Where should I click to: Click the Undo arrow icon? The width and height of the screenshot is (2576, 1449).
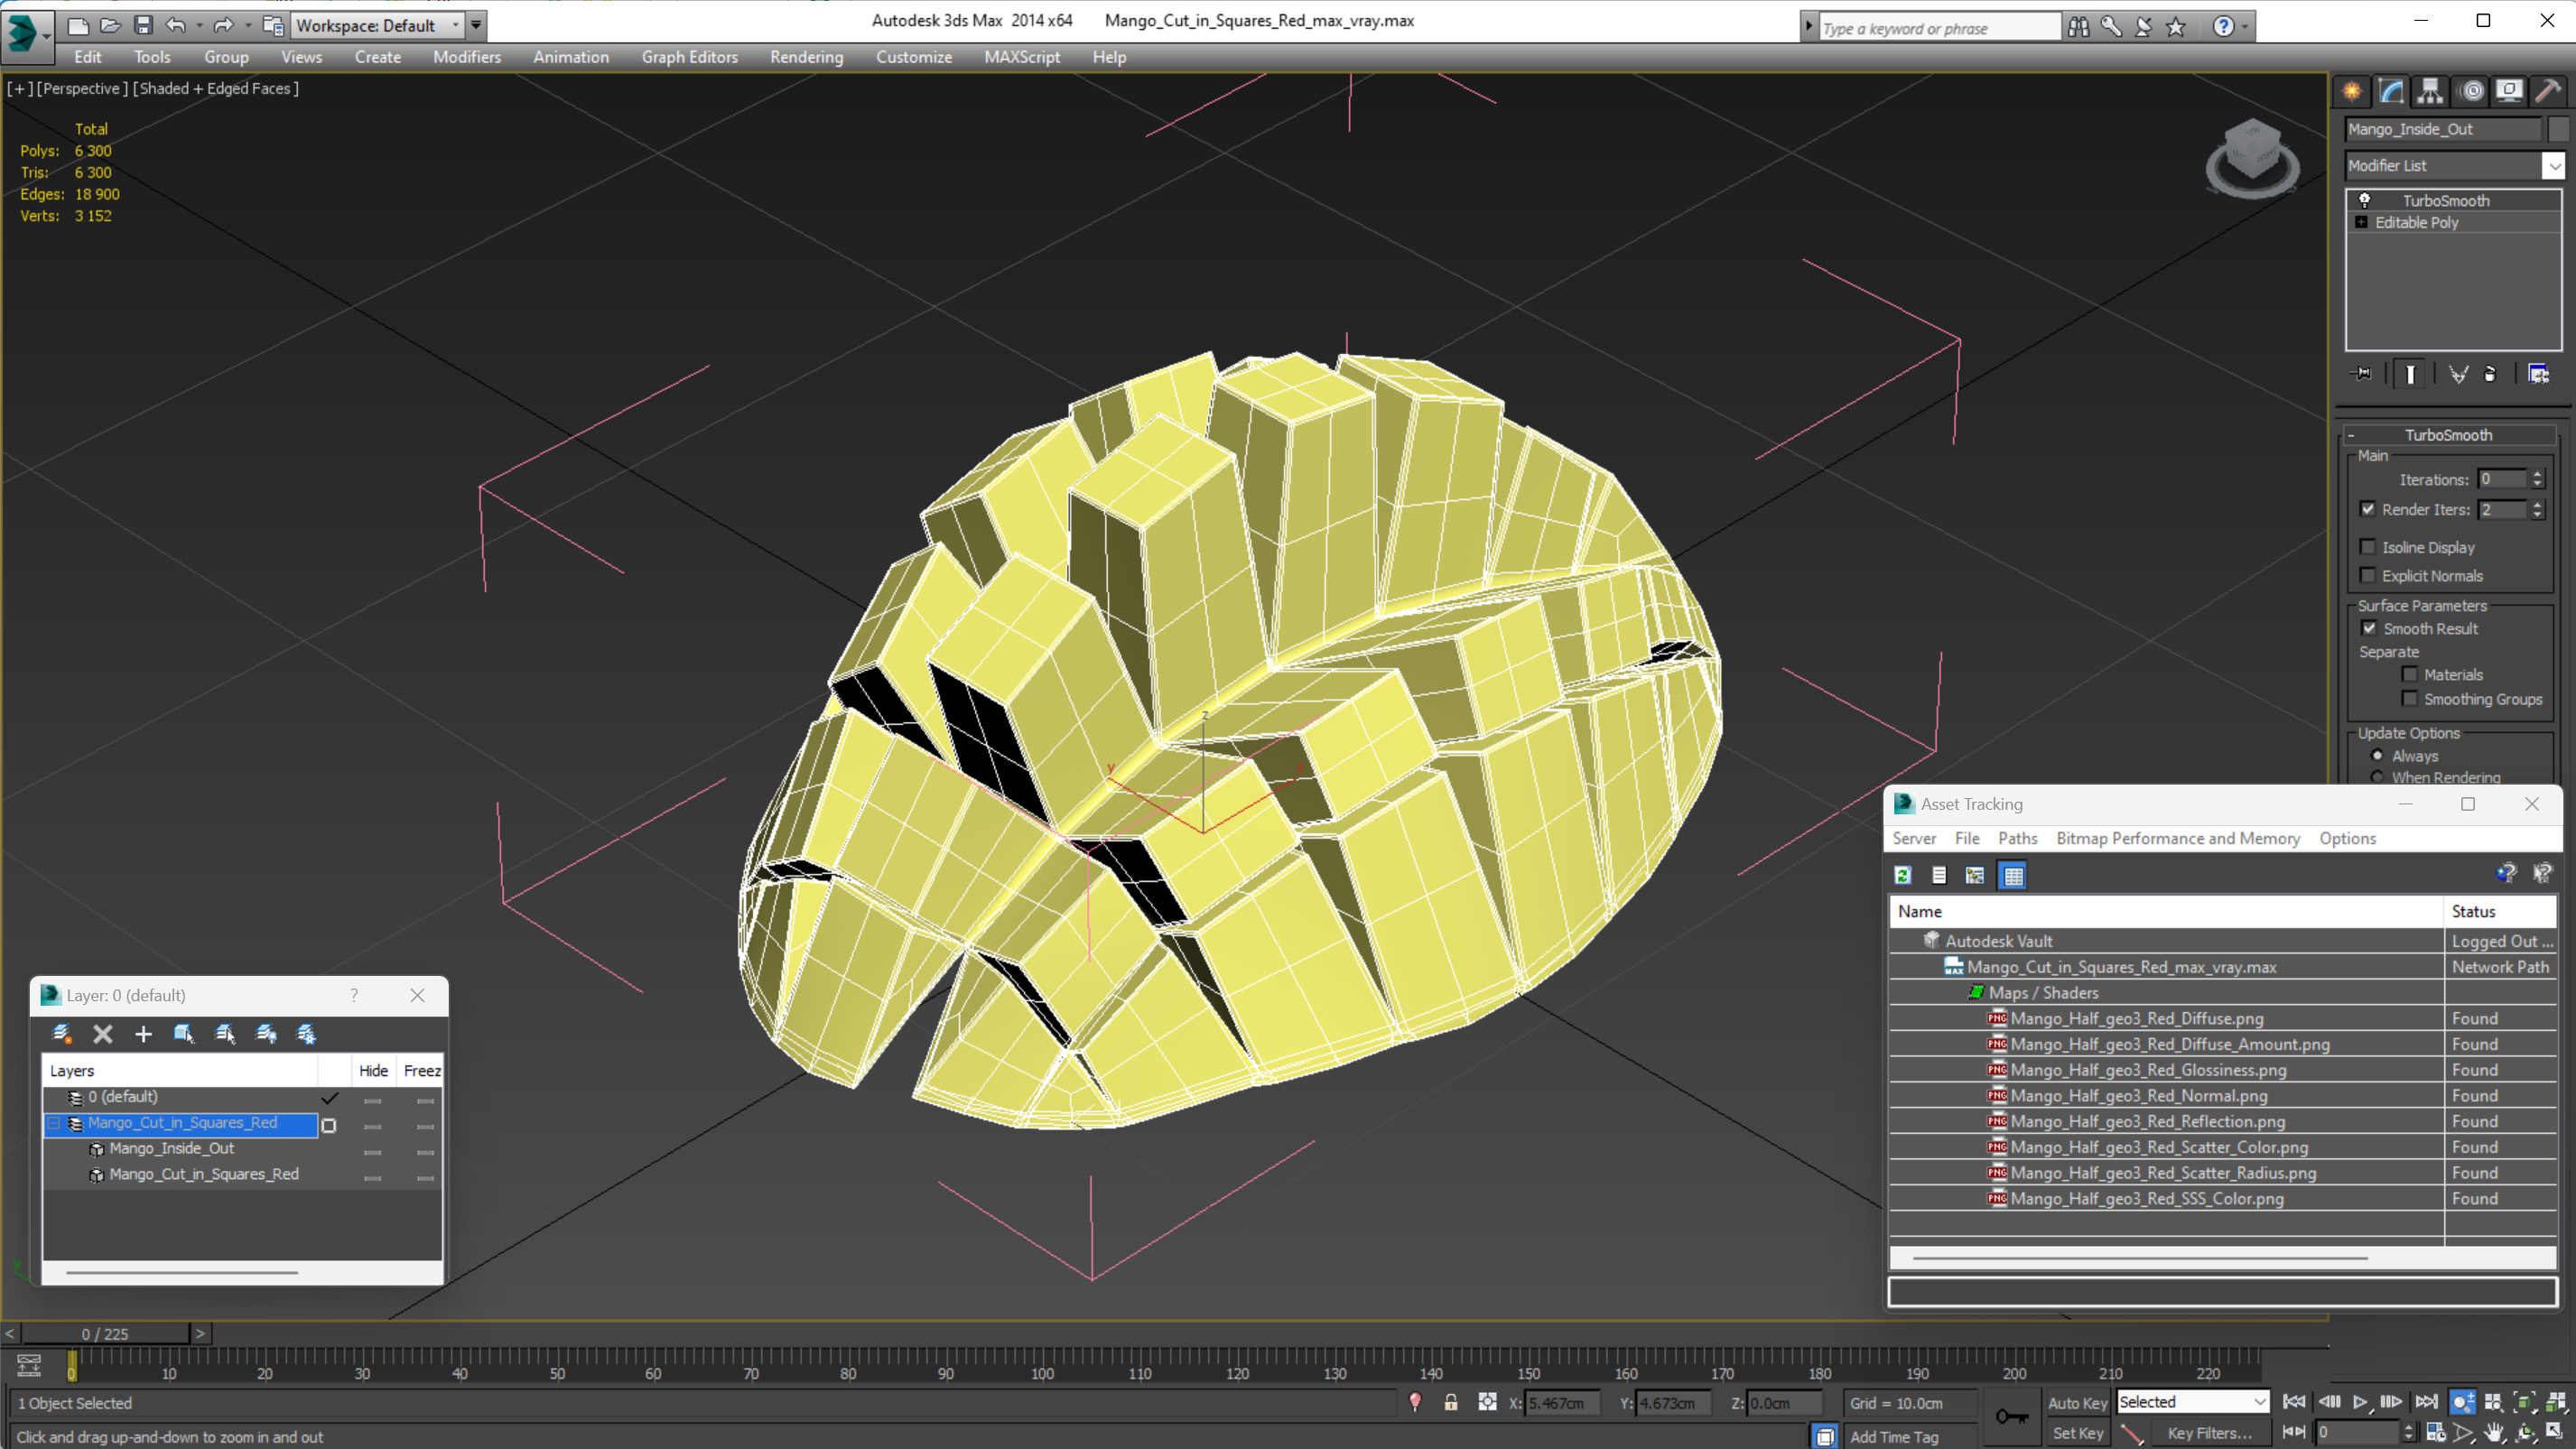point(176,25)
